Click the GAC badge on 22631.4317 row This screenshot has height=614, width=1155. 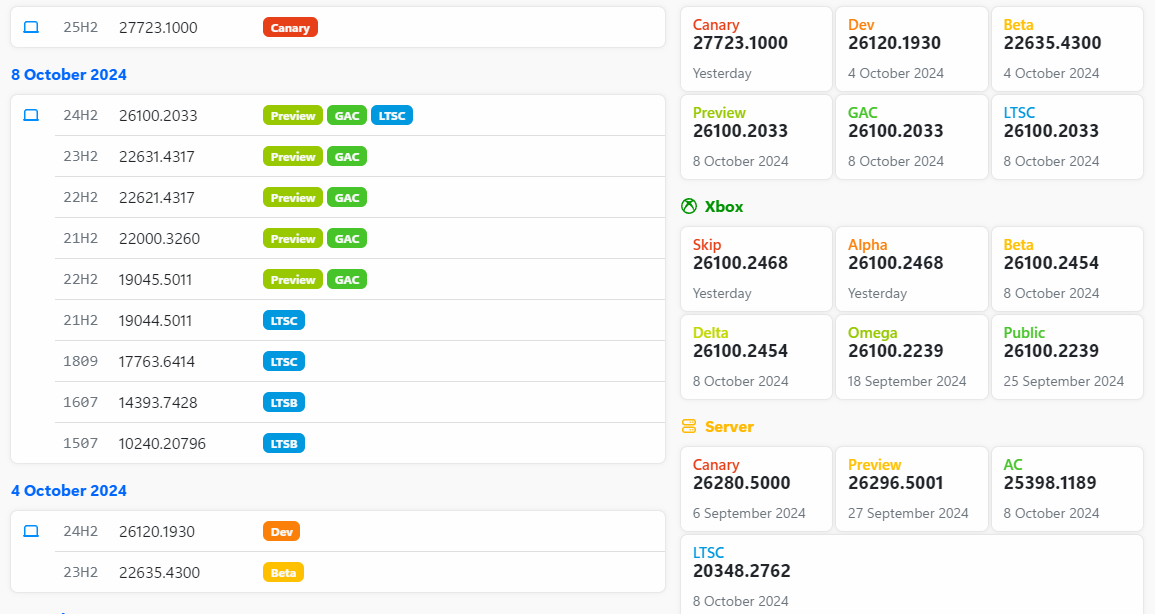(x=347, y=157)
